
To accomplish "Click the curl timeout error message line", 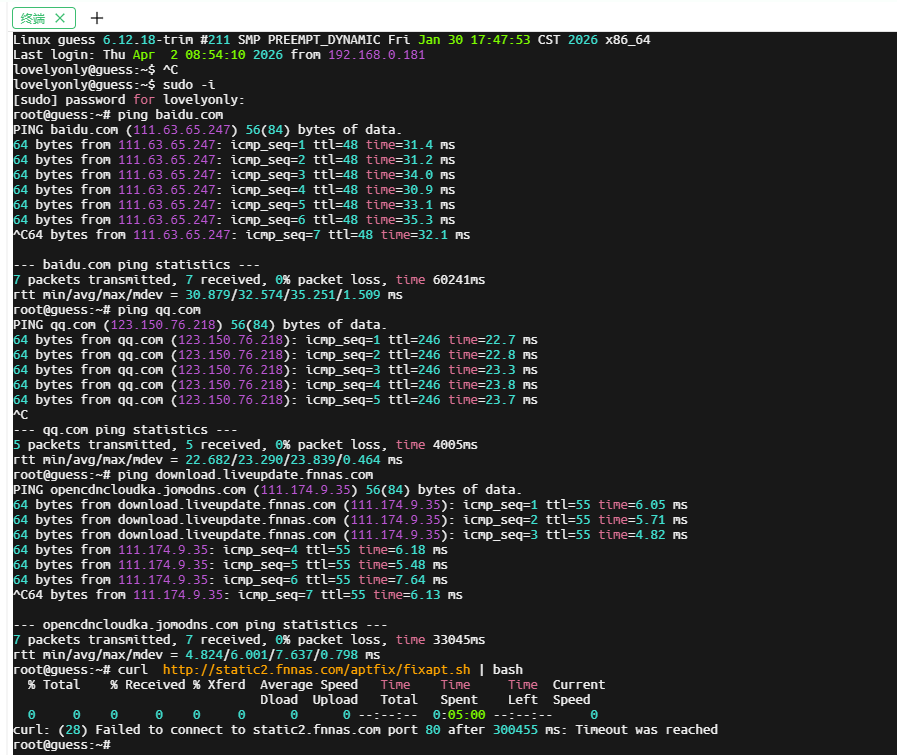I will pyautogui.click(x=365, y=730).
